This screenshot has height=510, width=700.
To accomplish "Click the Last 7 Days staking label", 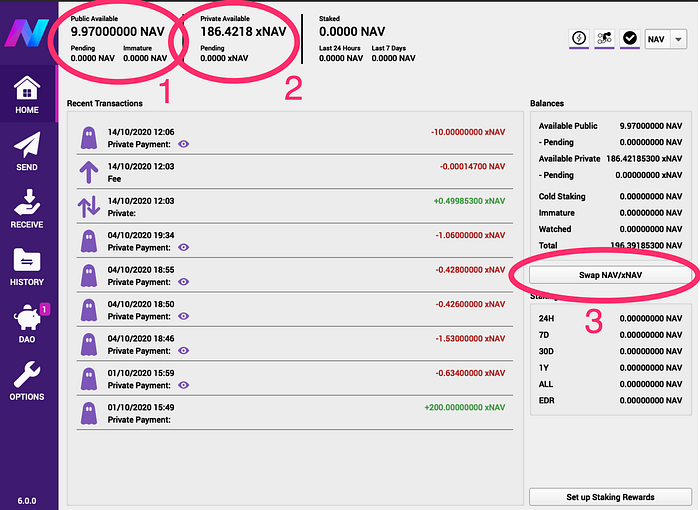I will pos(388,48).
